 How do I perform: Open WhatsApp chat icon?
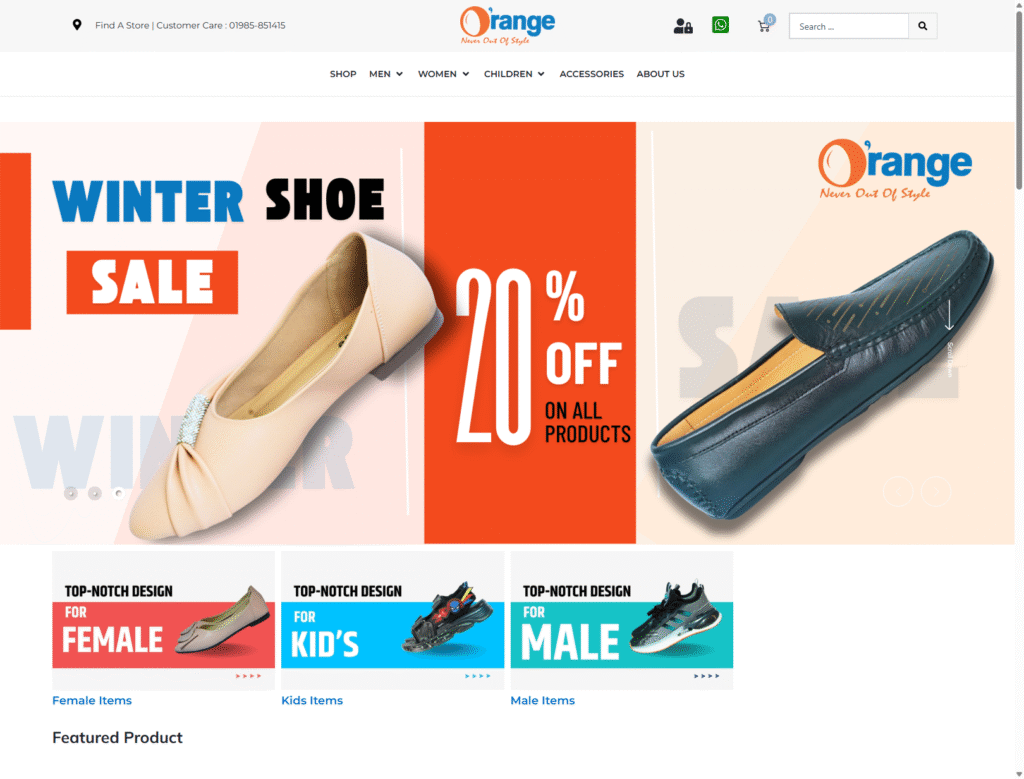point(720,25)
